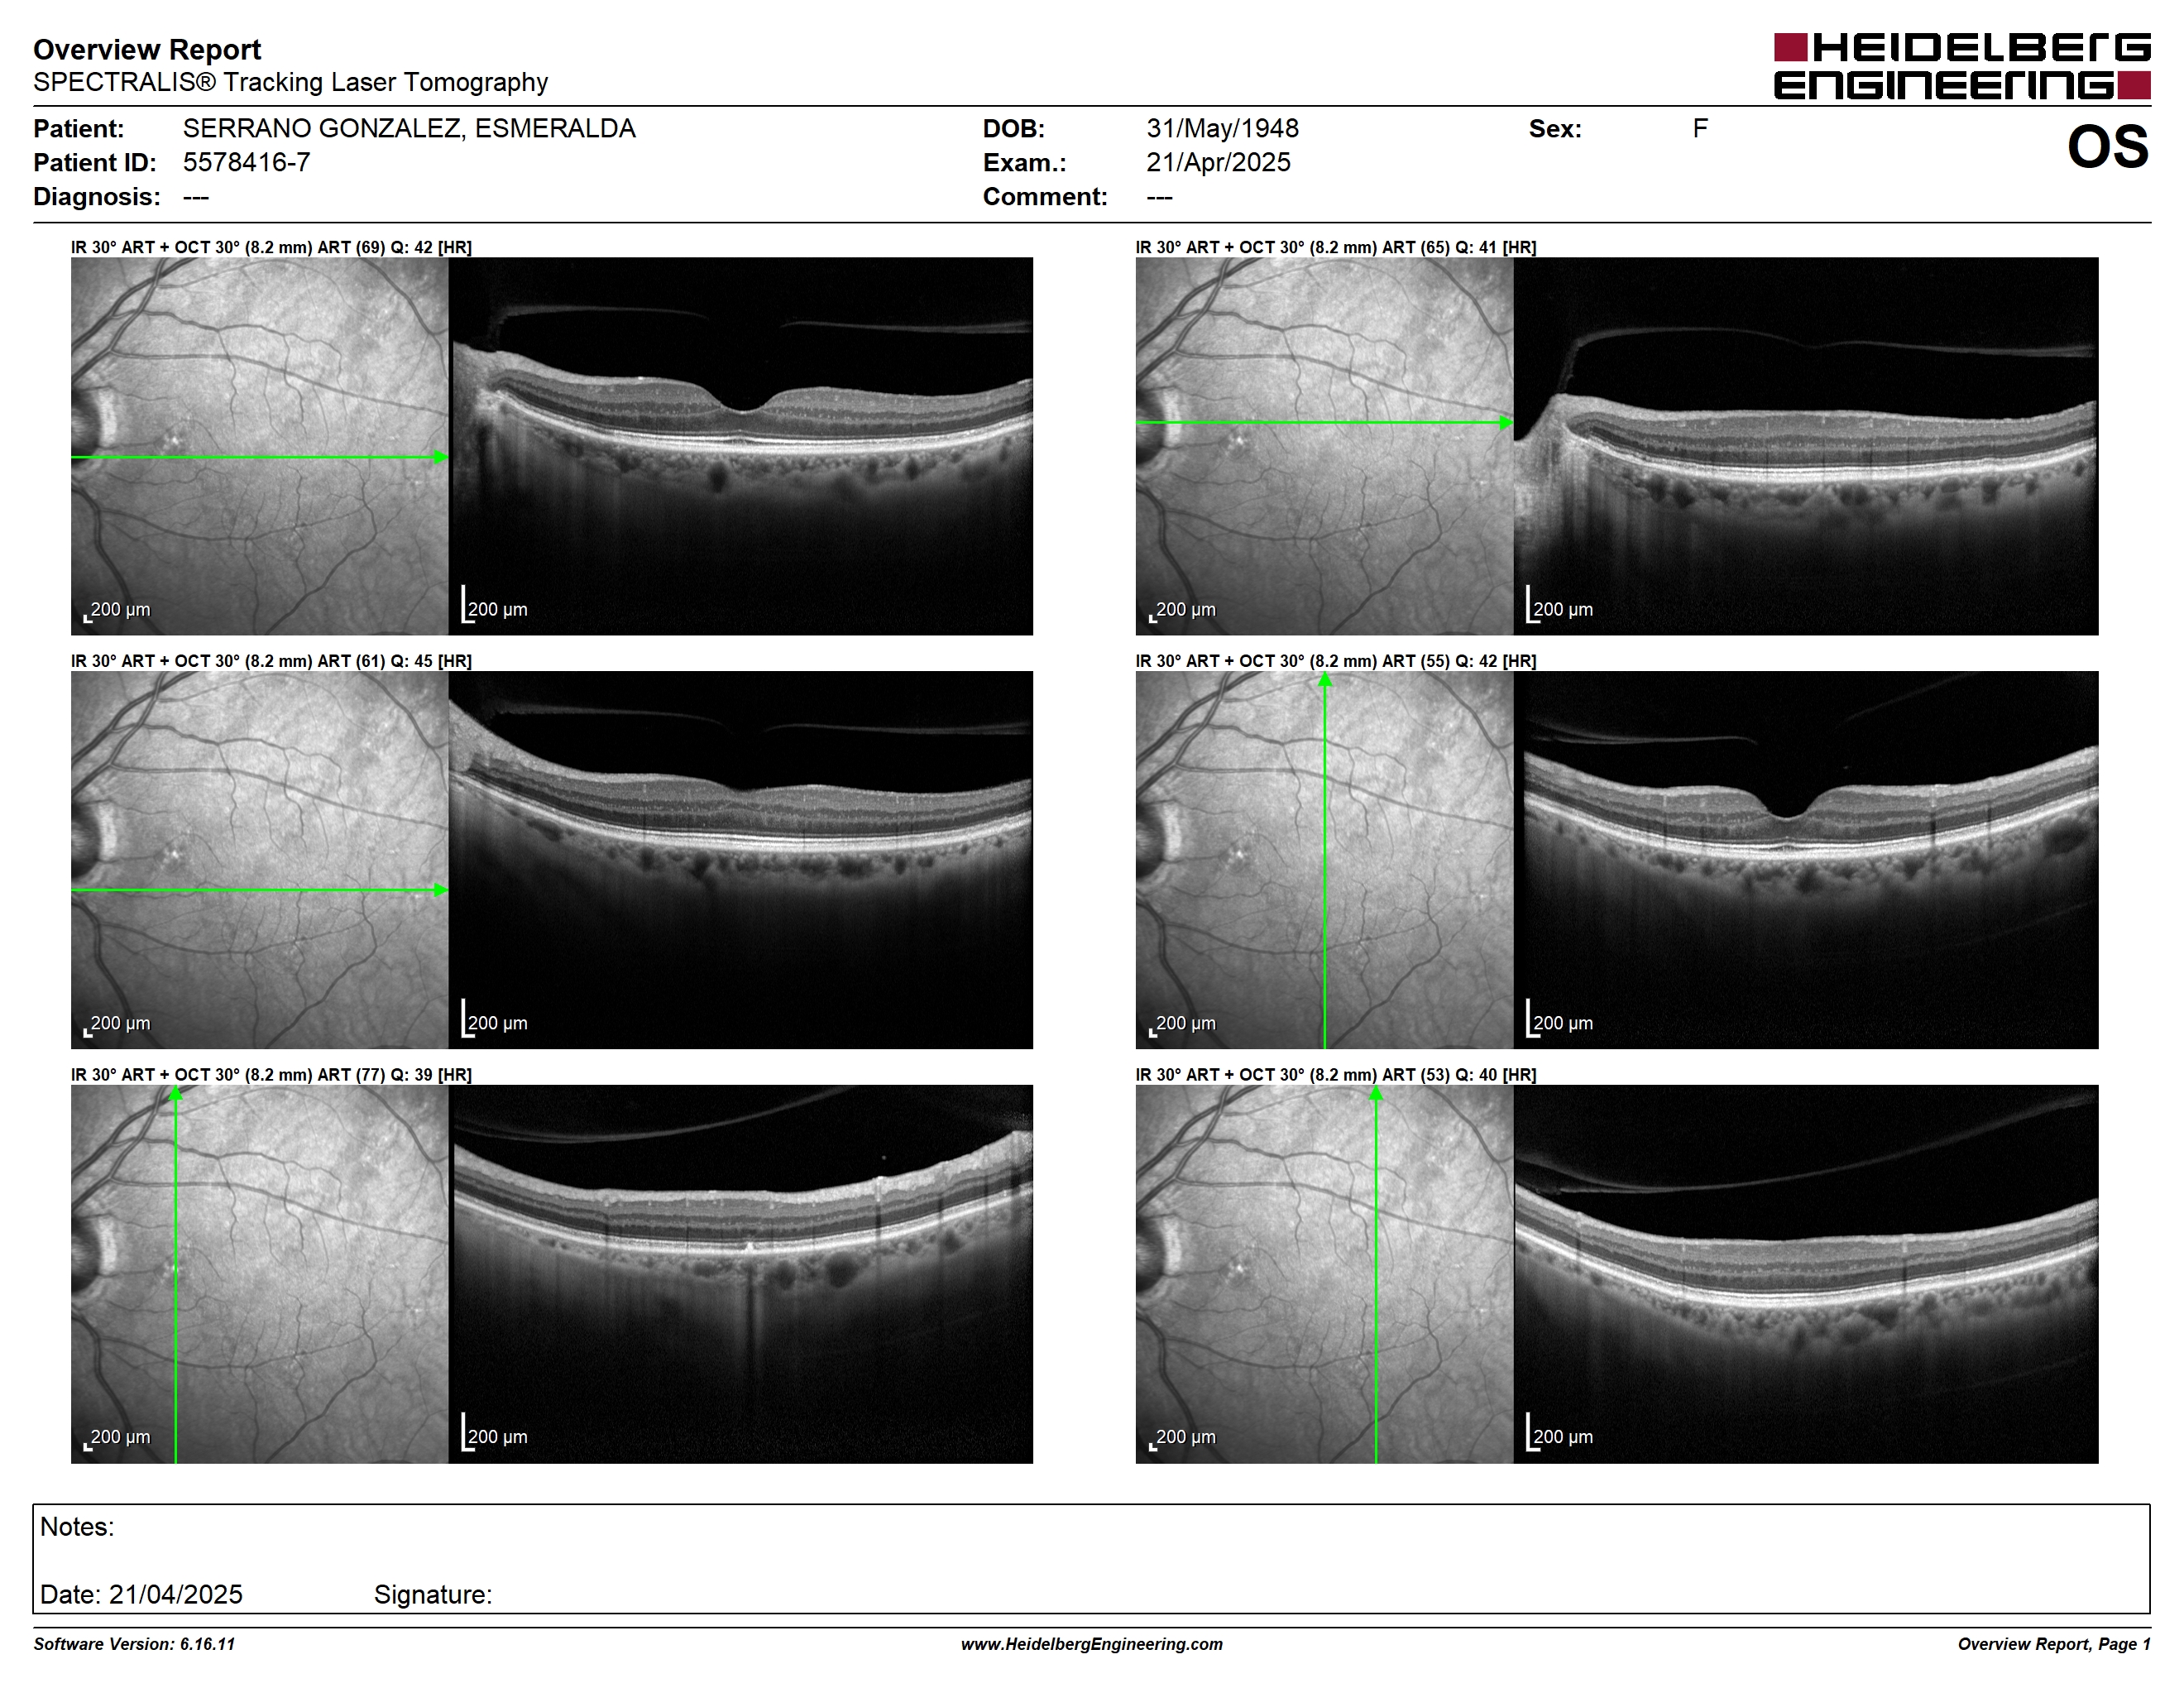2184x1688 pixels.
Task: Open OCT B-scan of ART (61) Q: 45
Action: point(741,860)
